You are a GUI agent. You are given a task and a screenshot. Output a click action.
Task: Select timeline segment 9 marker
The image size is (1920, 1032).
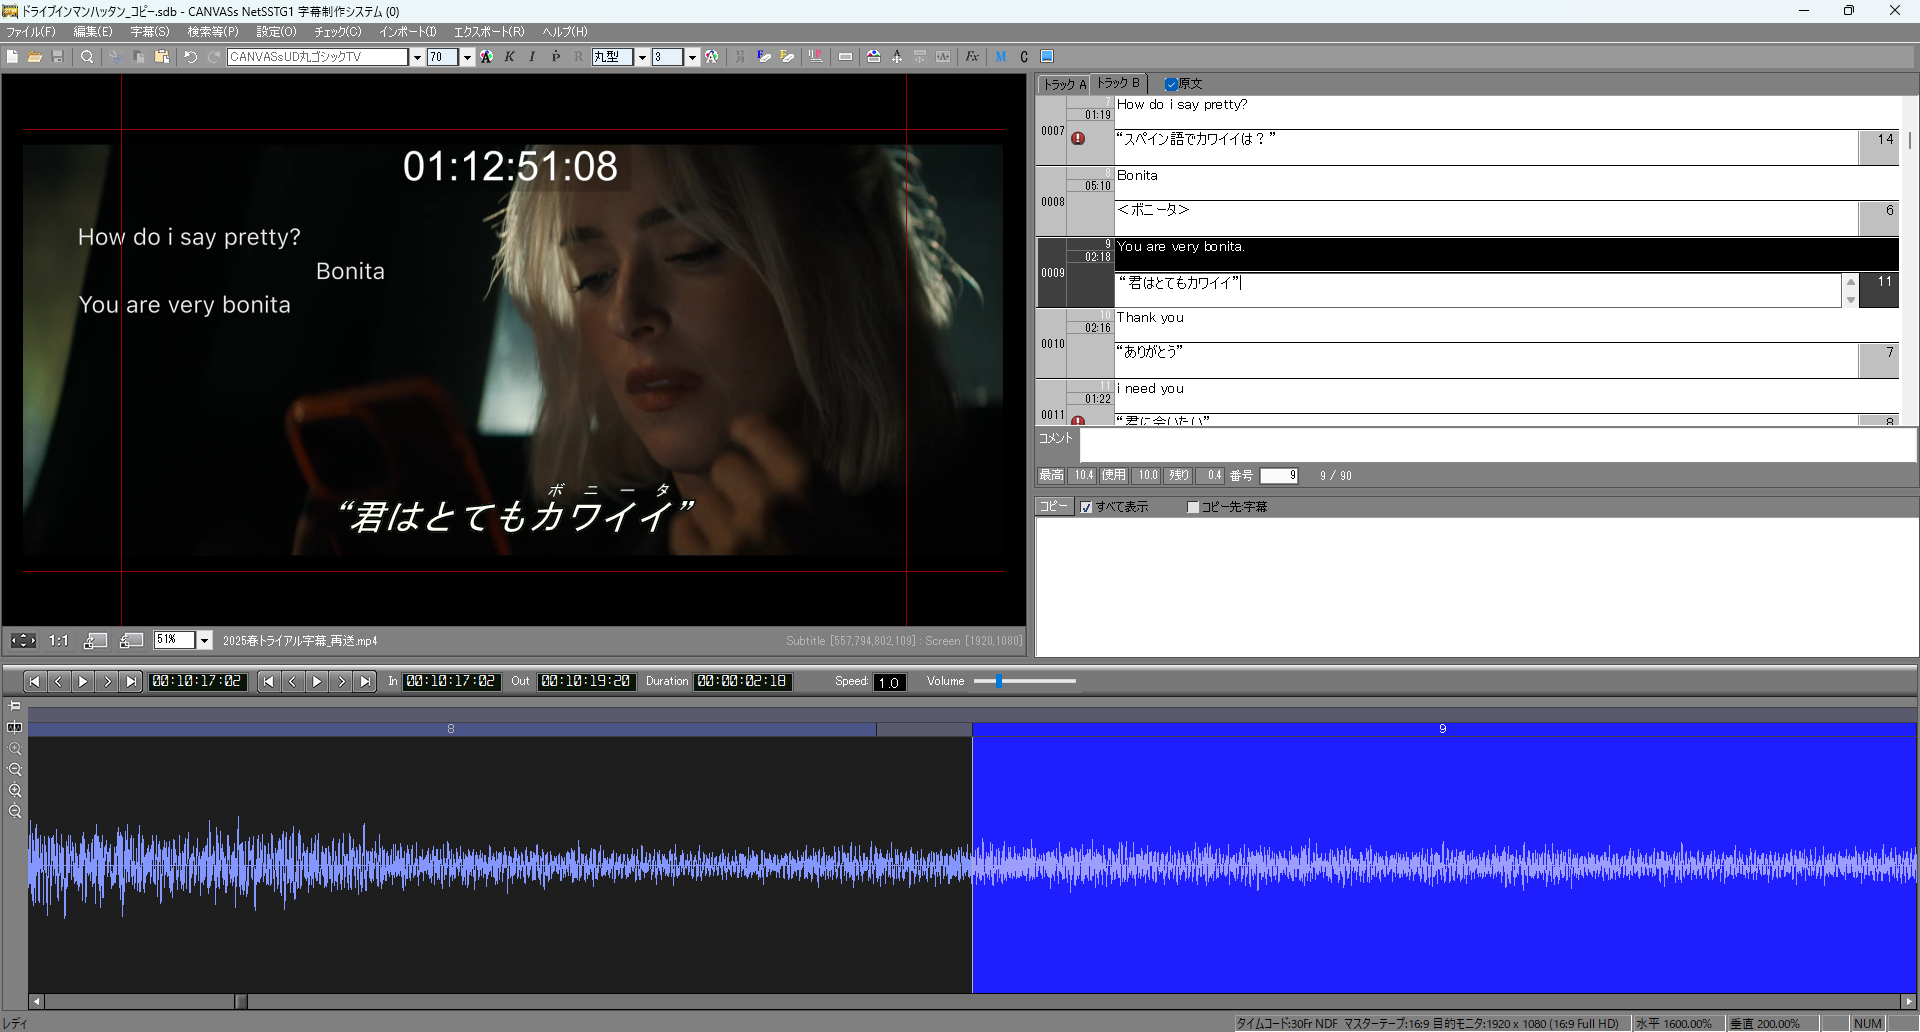pos(1443,729)
